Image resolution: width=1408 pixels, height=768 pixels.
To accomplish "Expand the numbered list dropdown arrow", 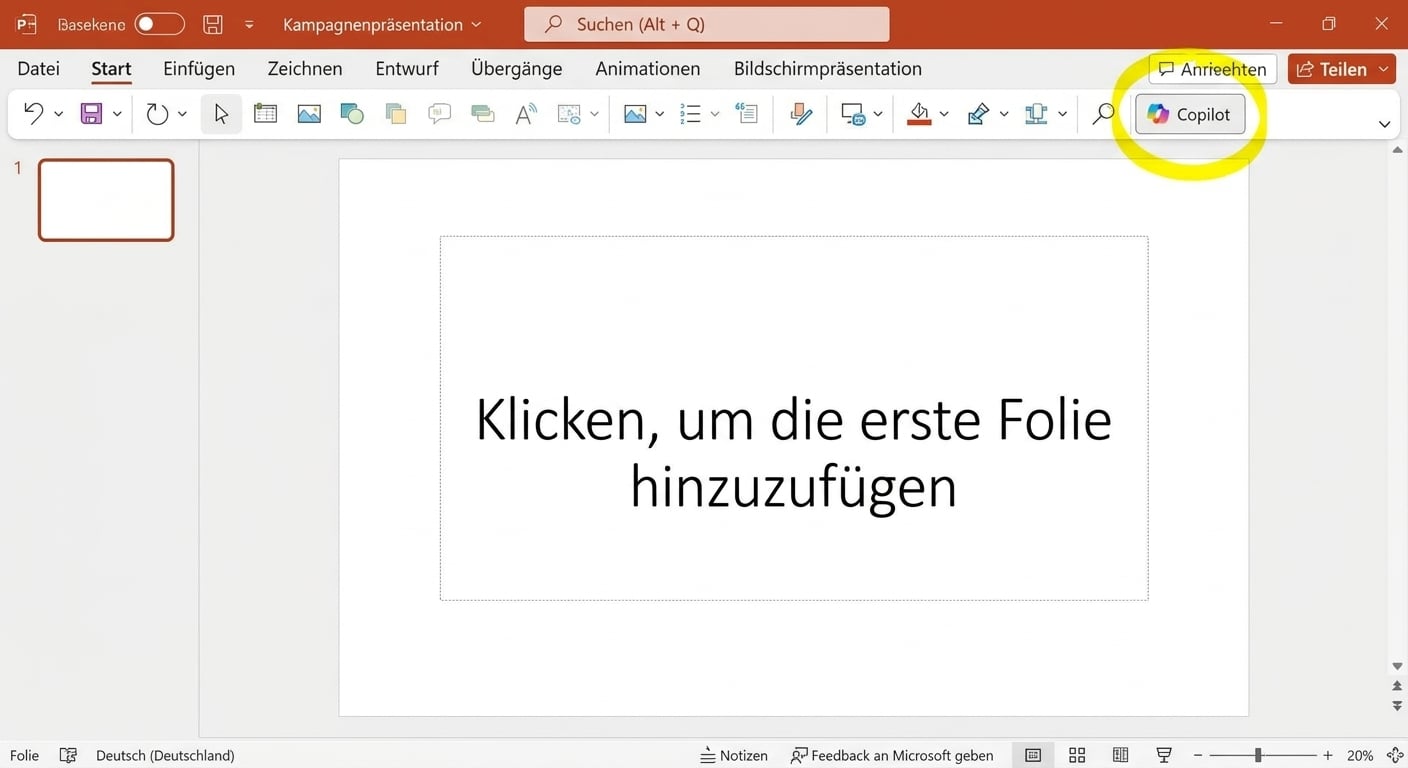I will pyautogui.click(x=714, y=115).
